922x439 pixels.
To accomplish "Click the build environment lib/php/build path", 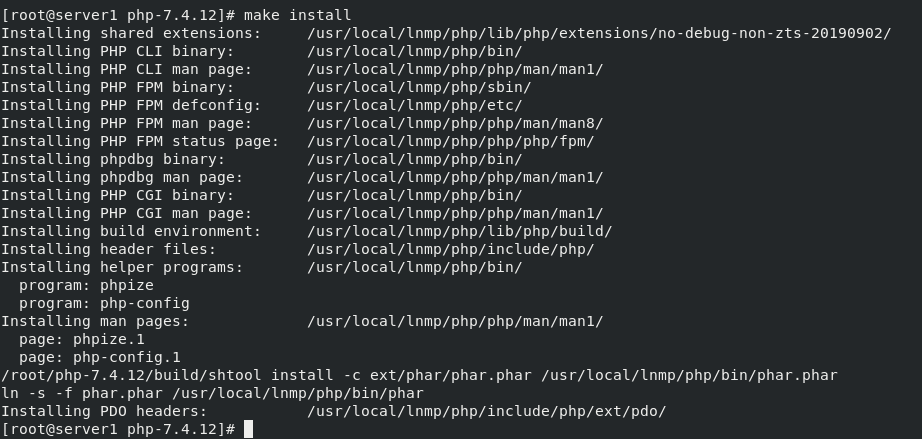I will (460, 231).
